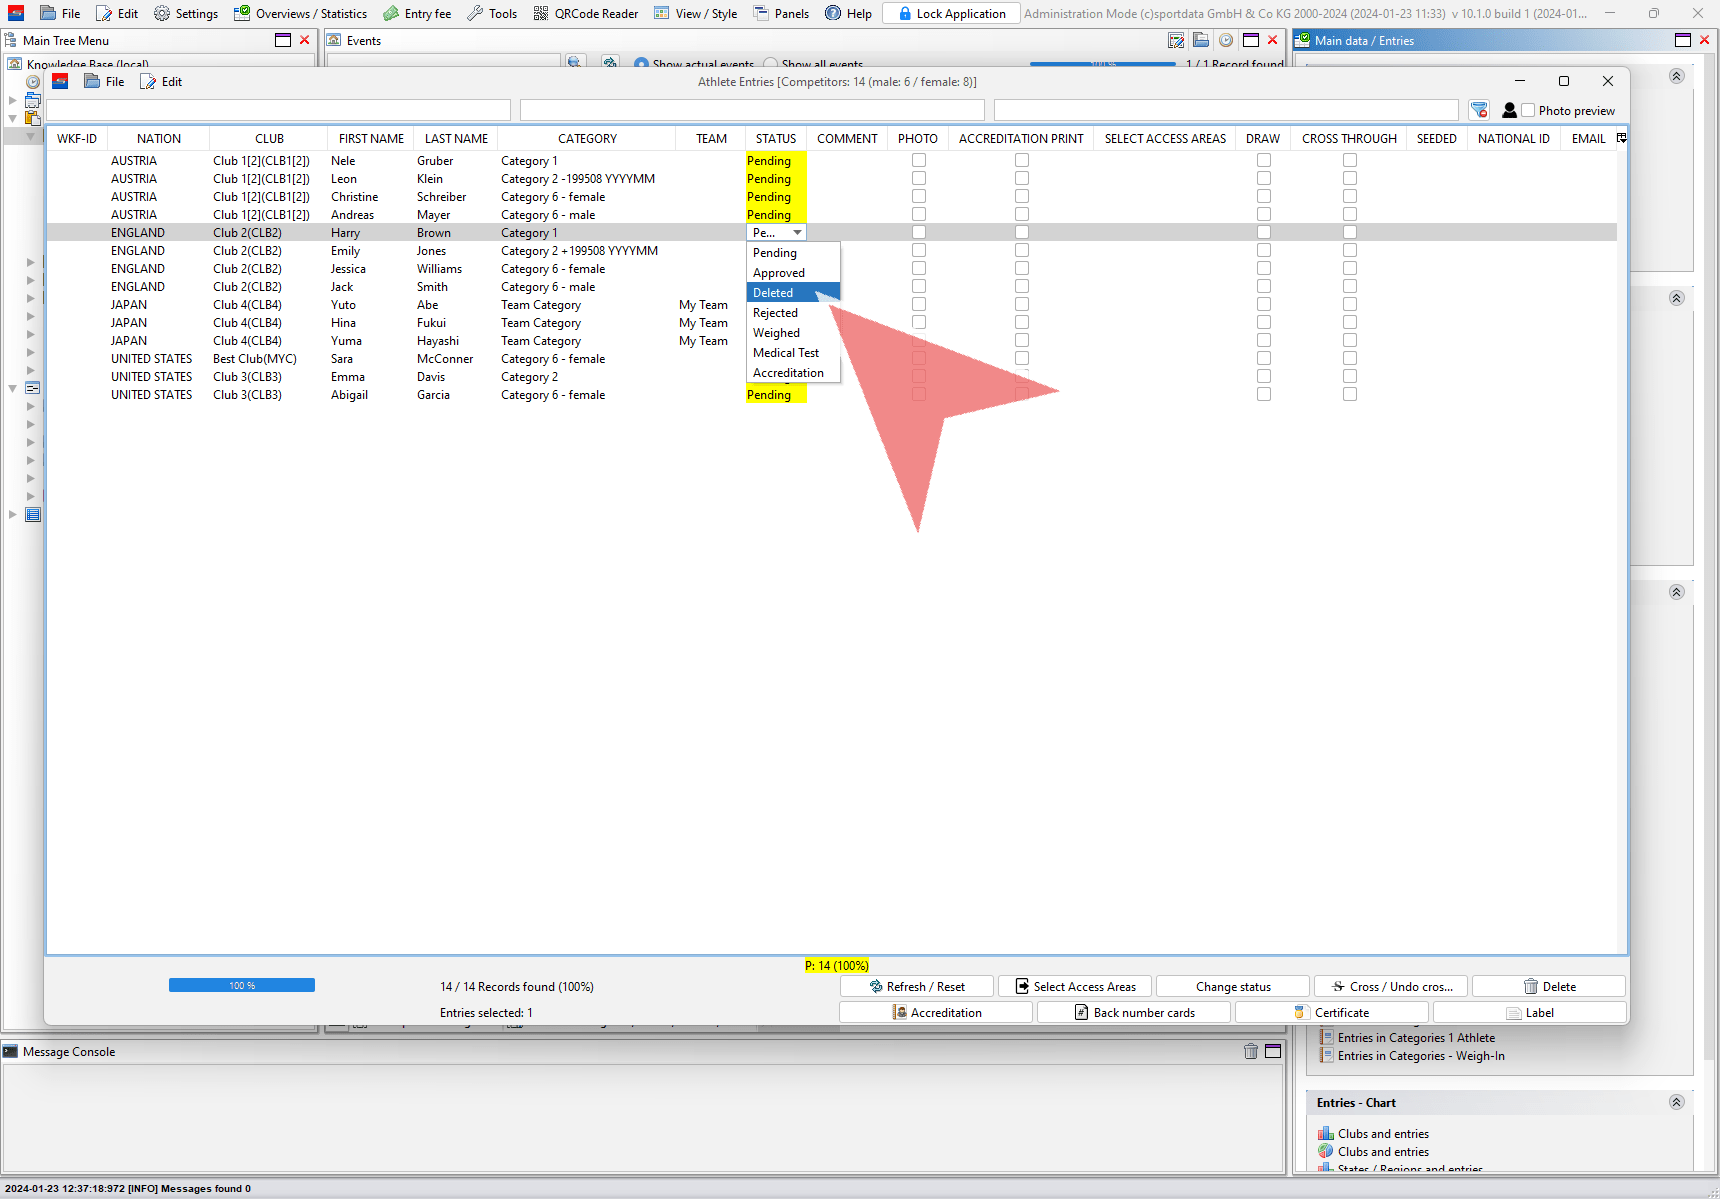Open the QRCode Reader tool

pyautogui.click(x=585, y=14)
